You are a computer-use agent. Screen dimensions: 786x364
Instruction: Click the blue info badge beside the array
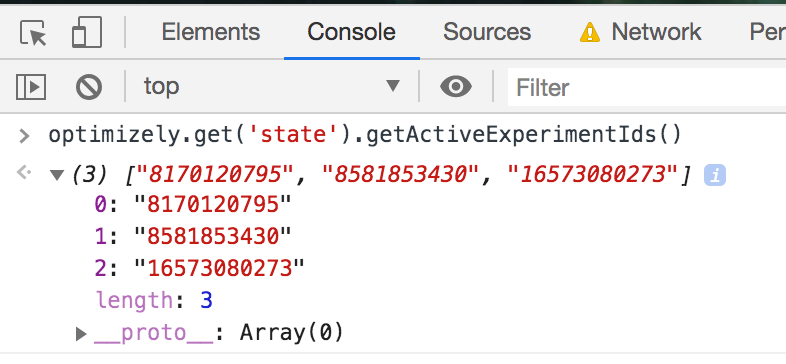[715, 176]
